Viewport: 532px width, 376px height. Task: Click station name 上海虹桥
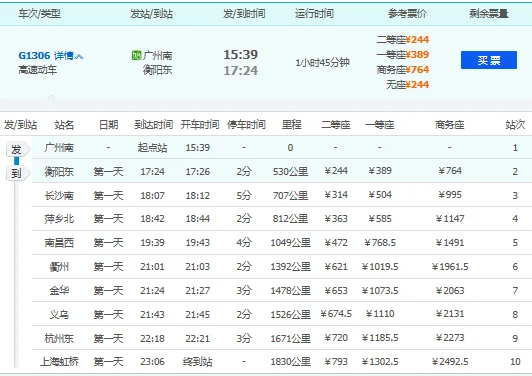[59, 362]
